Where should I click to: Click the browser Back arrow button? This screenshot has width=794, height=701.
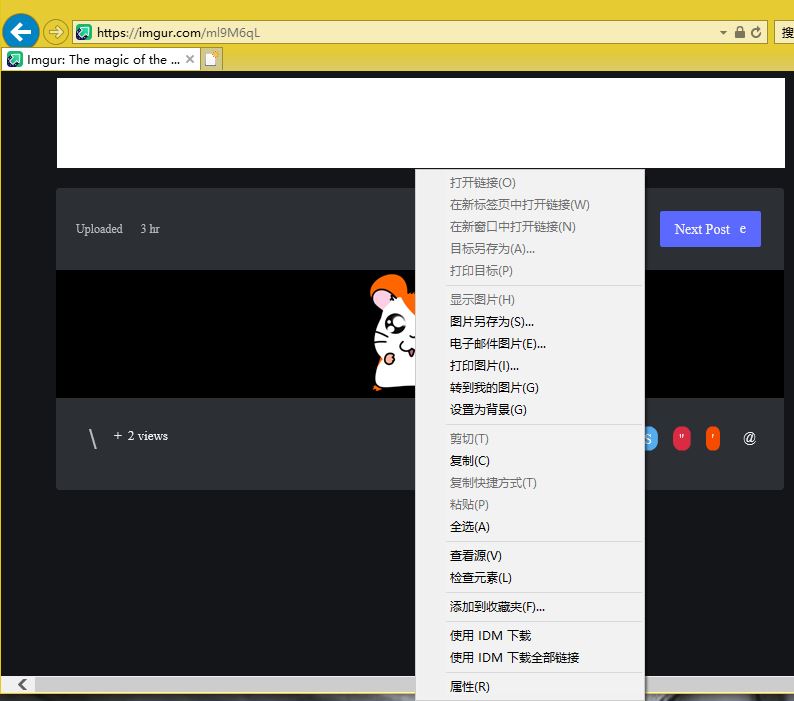point(21,32)
